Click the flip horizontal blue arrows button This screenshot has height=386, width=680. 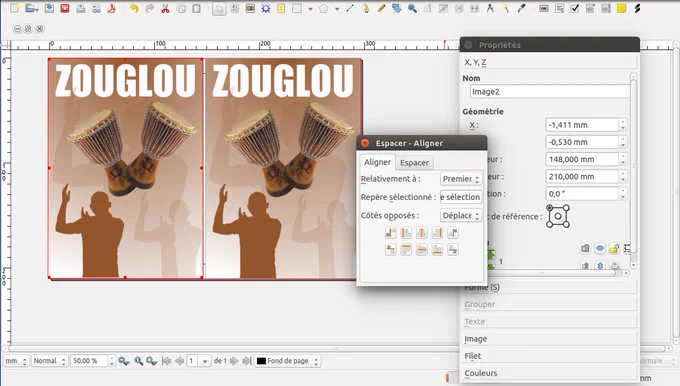pos(600,248)
